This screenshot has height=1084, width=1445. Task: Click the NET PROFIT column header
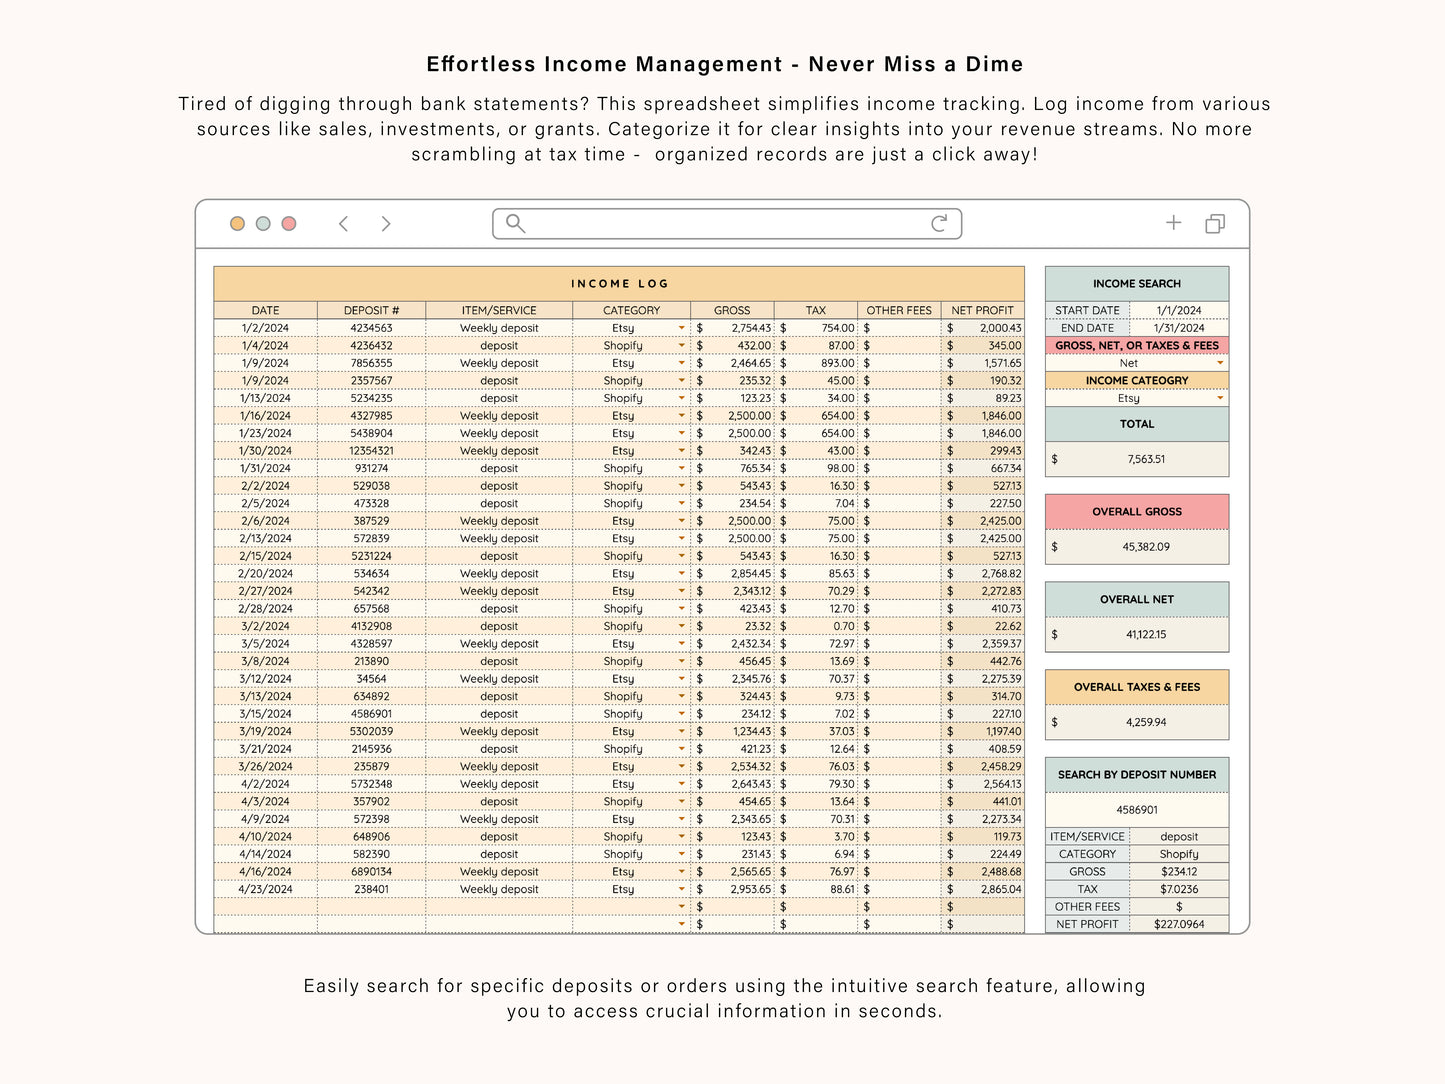(982, 311)
